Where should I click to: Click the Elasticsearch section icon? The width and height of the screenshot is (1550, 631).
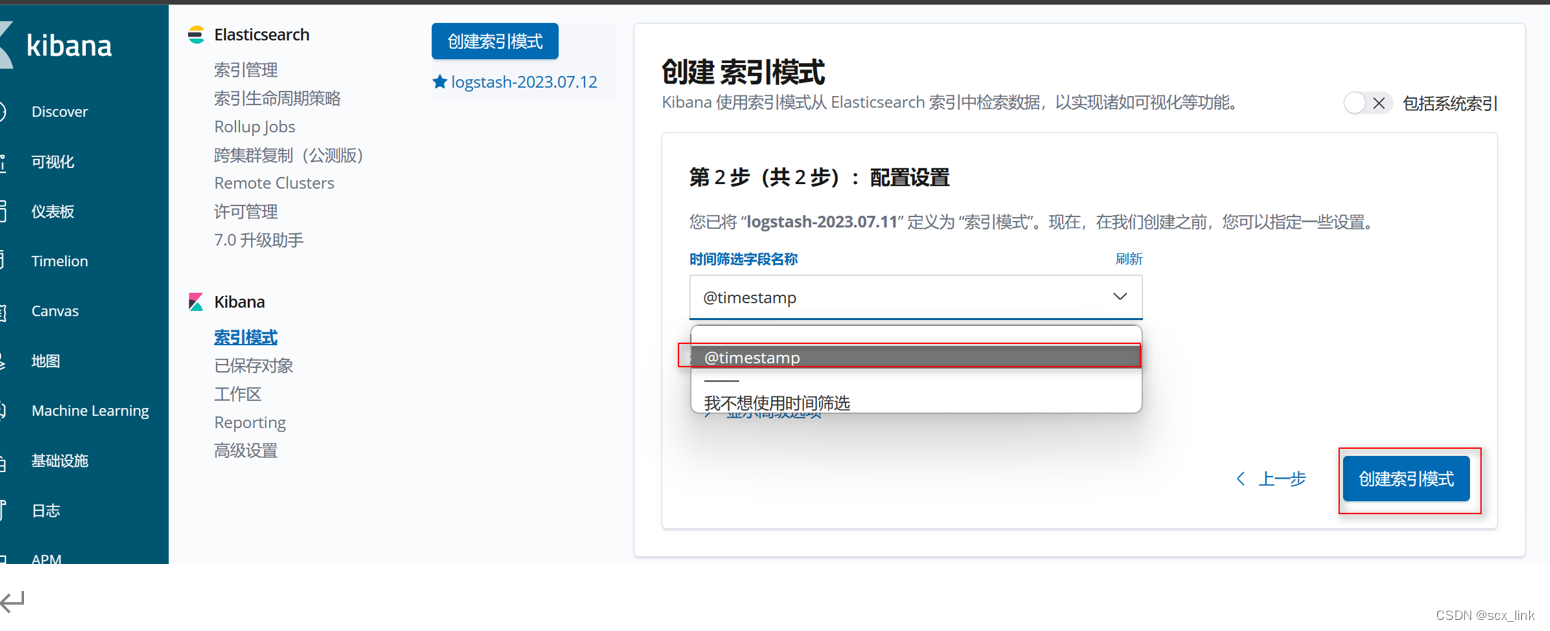tap(196, 35)
